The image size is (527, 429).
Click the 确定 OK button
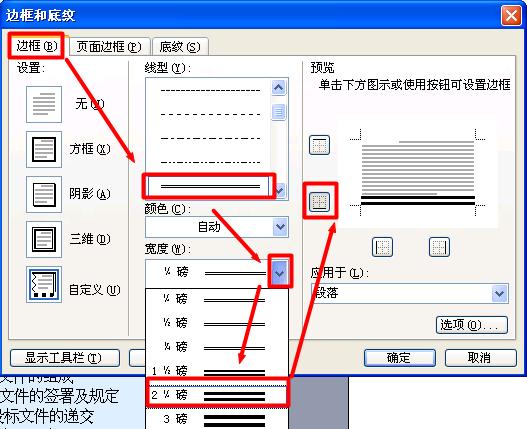[x=400, y=358]
